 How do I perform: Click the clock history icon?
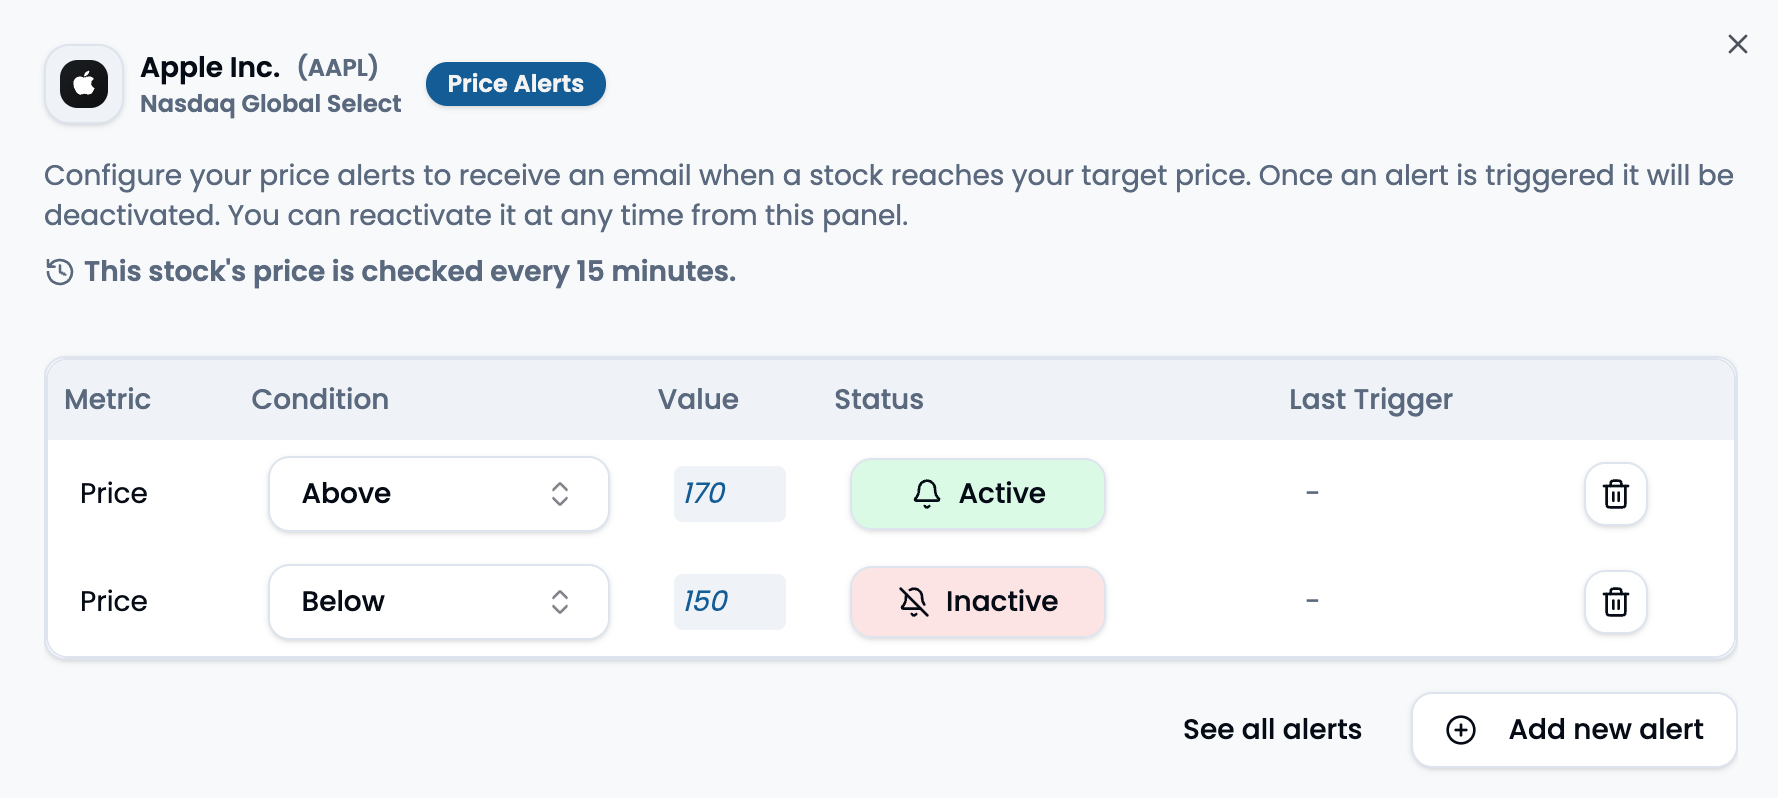(60, 271)
